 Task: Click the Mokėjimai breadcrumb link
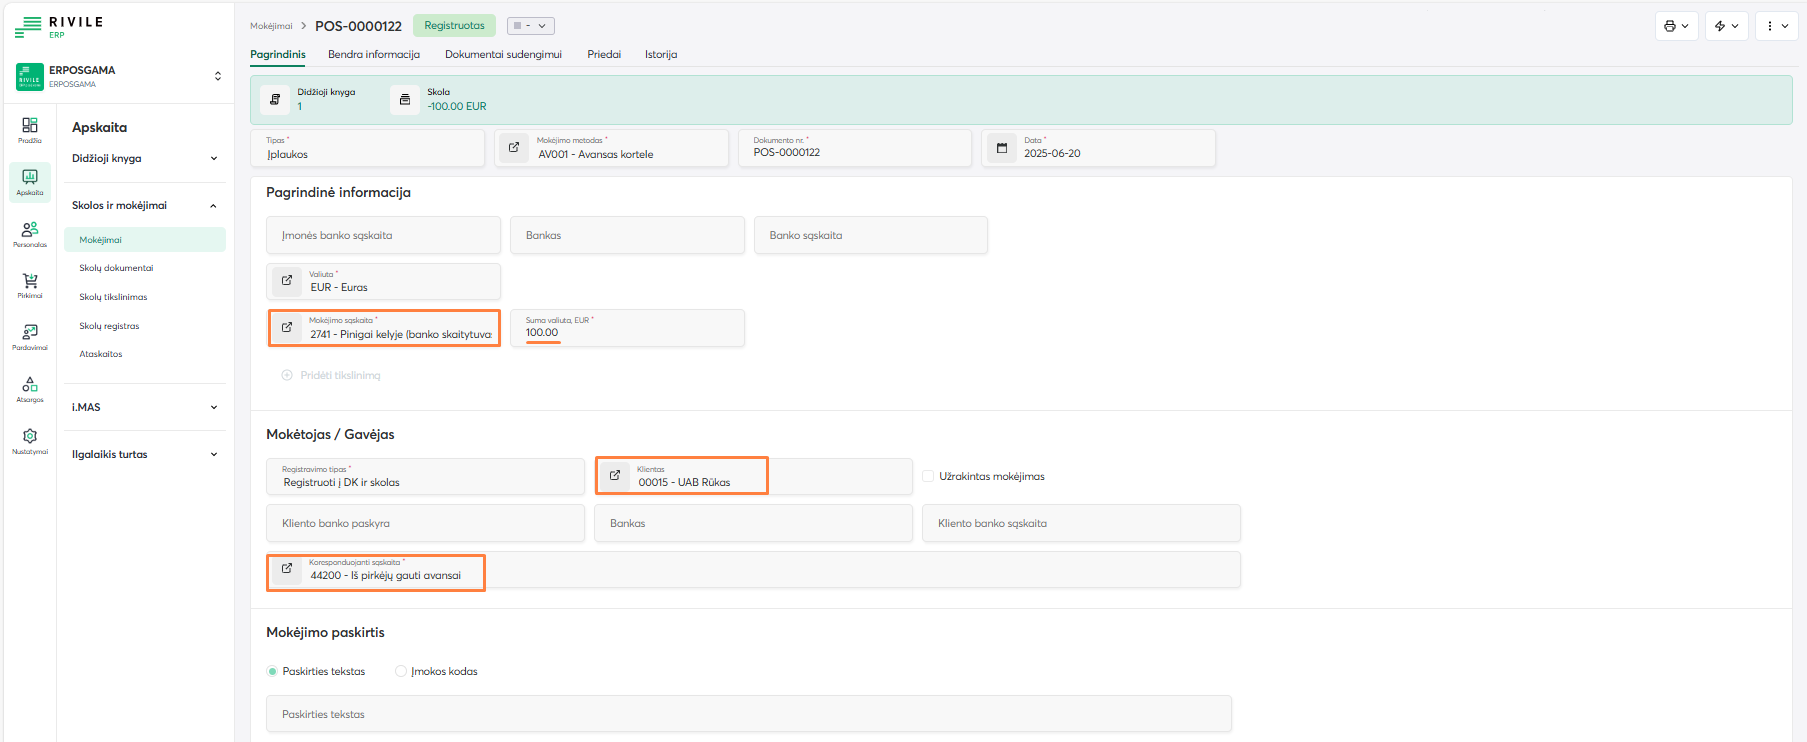271,26
